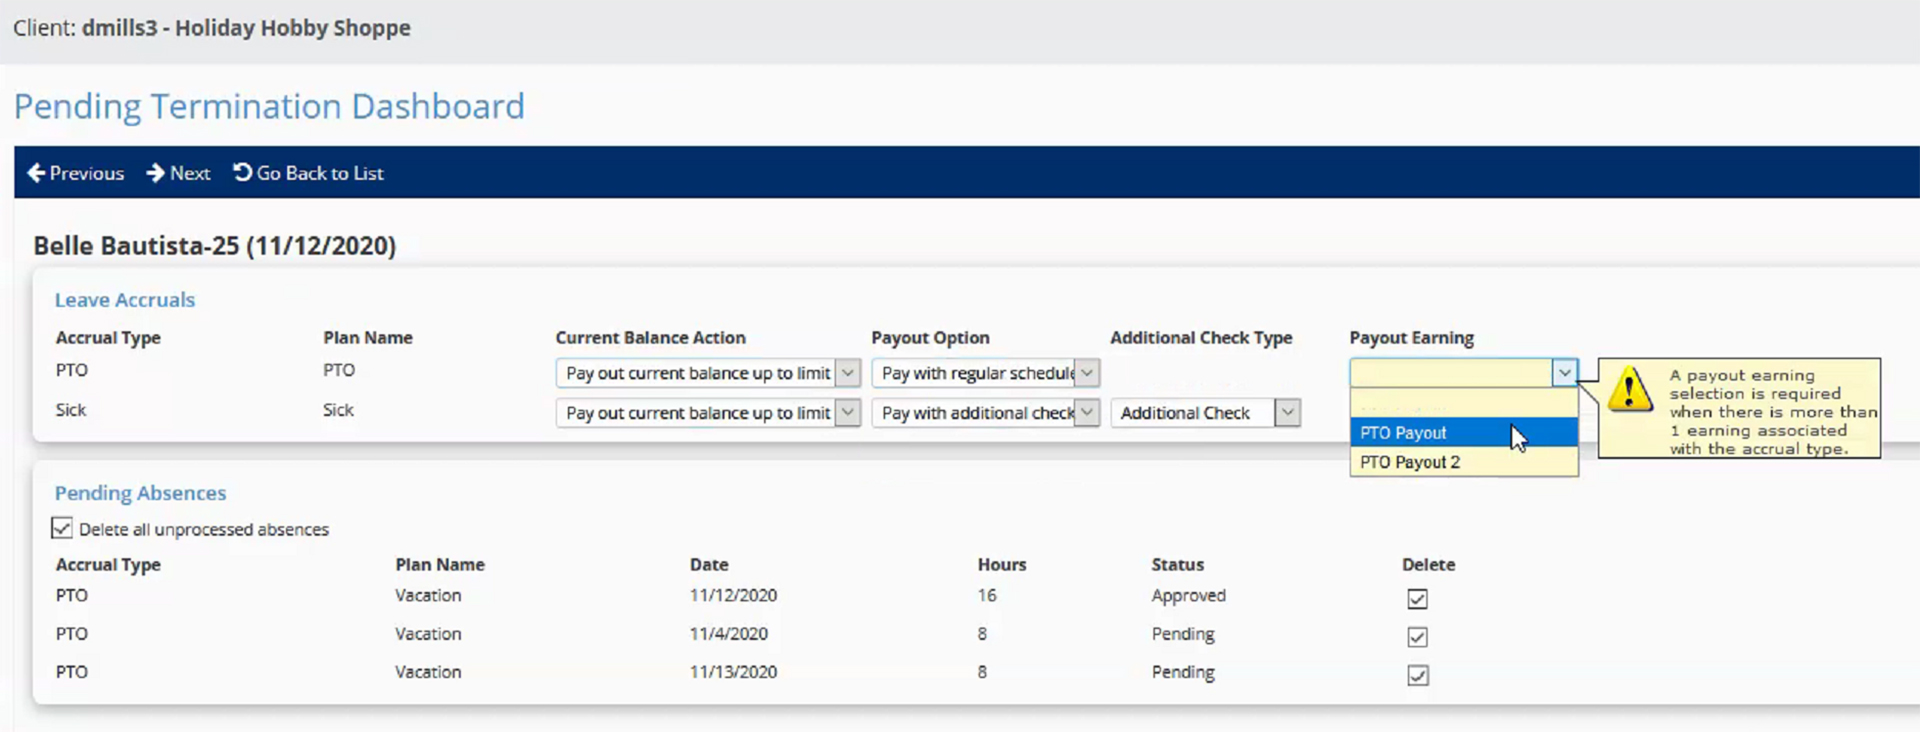Click the Next navigation link text
1920x732 pixels.
[x=190, y=173]
